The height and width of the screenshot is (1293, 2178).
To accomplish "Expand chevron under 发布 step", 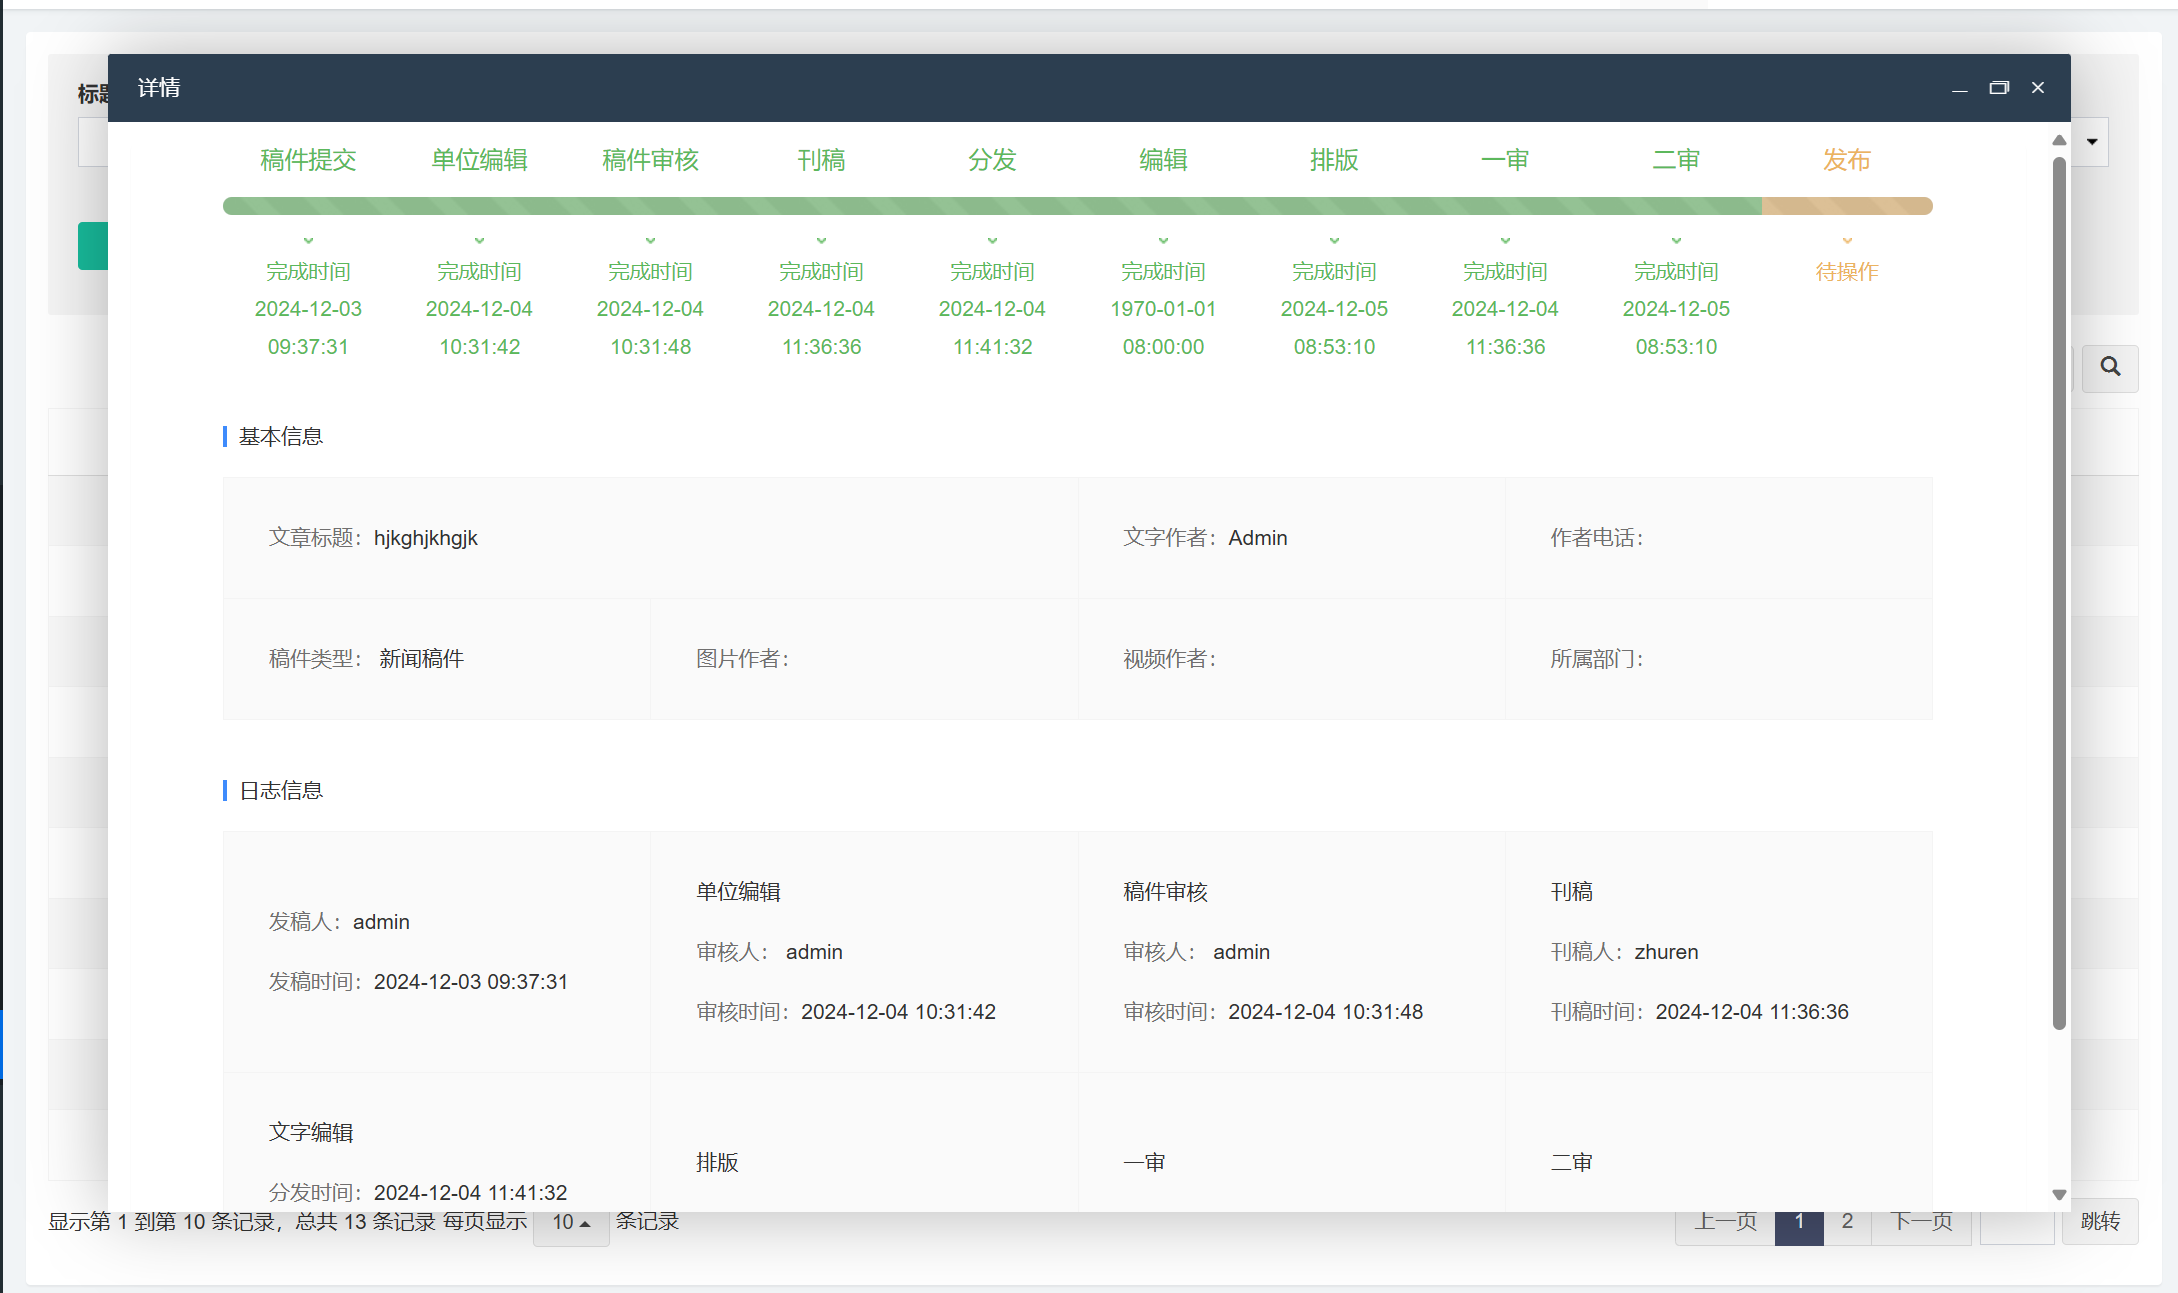I will (x=1846, y=240).
